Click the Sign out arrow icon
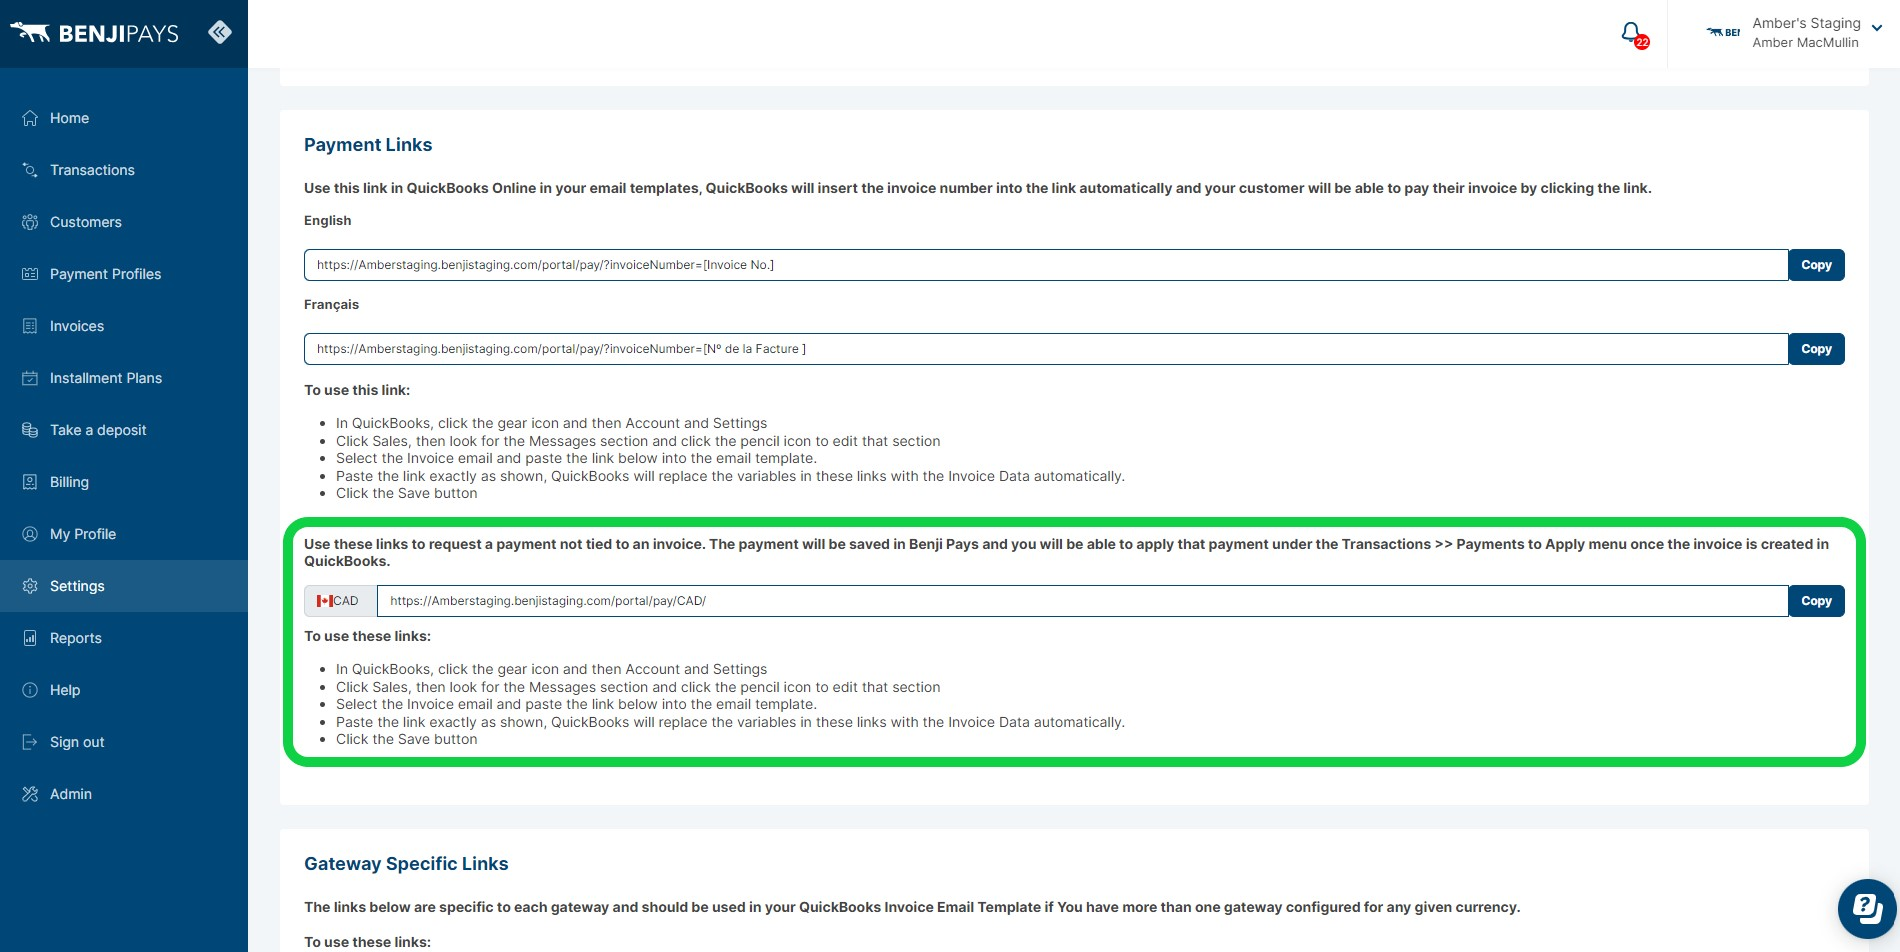 pyautogui.click(x=30, y=742)
